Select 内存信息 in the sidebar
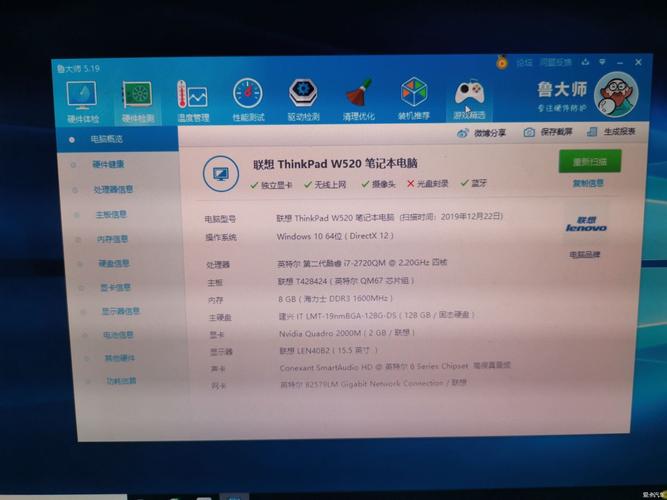667x500 pixels. pos(112,239)
